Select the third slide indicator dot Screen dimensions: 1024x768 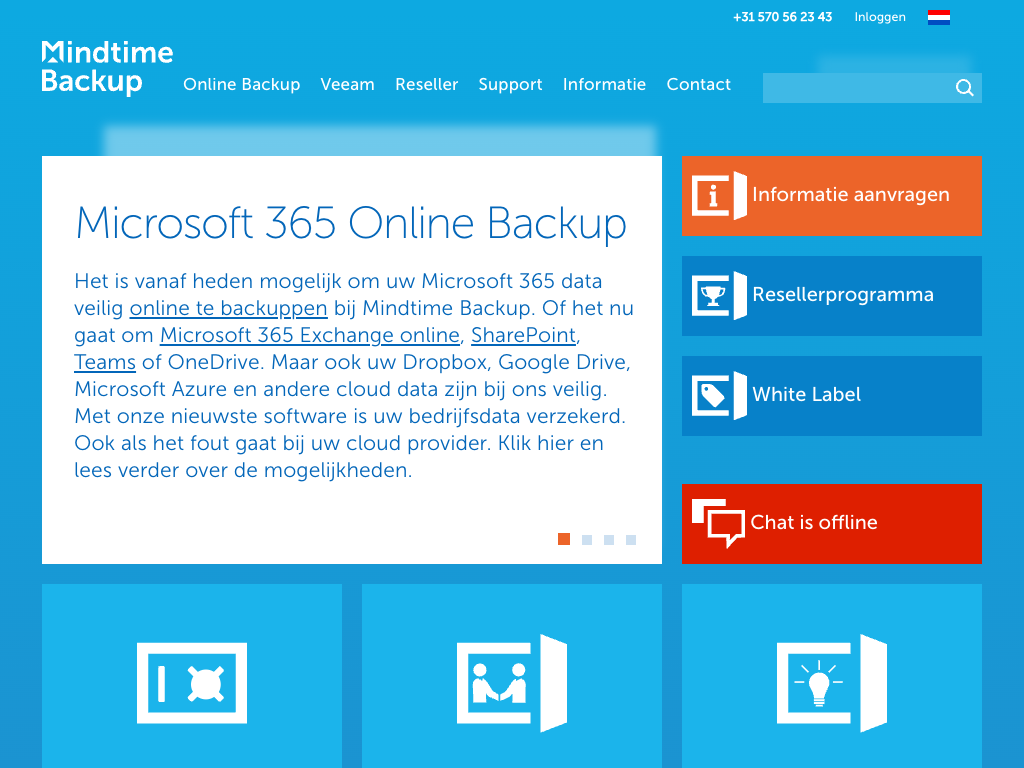click(609, 539)
